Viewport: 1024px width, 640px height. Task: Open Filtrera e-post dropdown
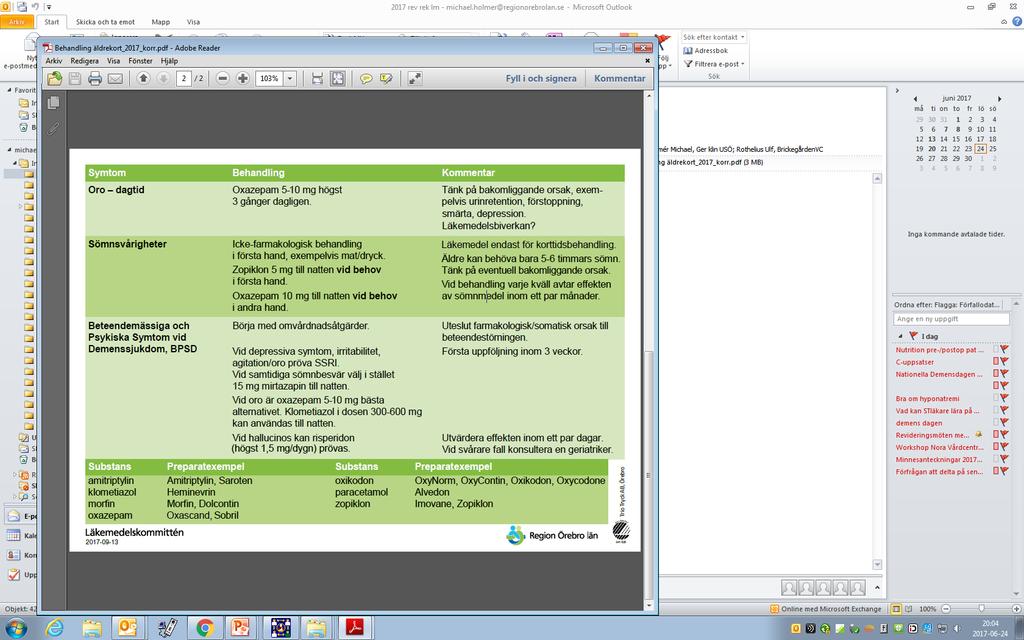click(714, 64)
